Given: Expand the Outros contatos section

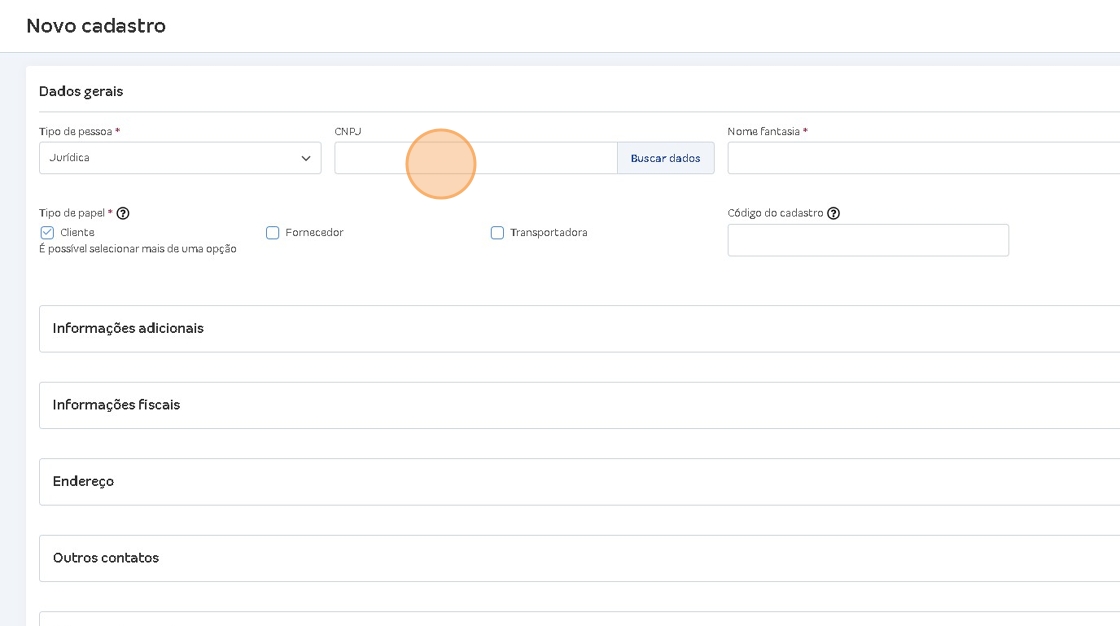Looking at the screenshot, I should (579, 558).
